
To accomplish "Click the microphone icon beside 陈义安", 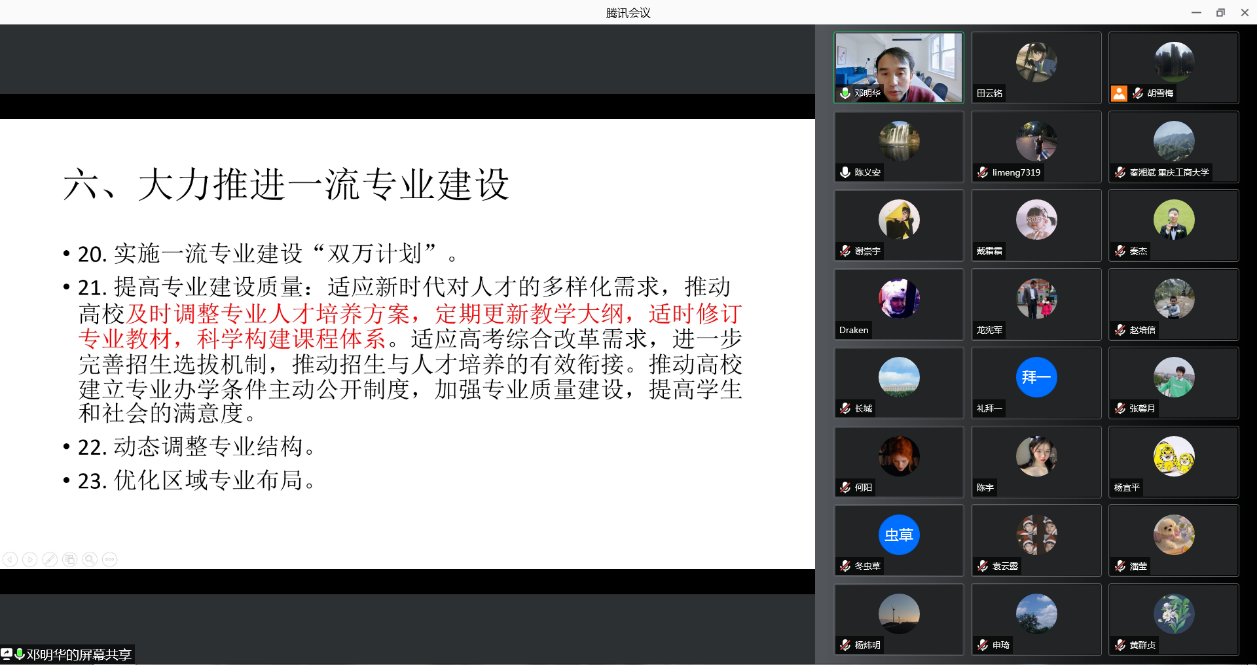I will [846, 172].
